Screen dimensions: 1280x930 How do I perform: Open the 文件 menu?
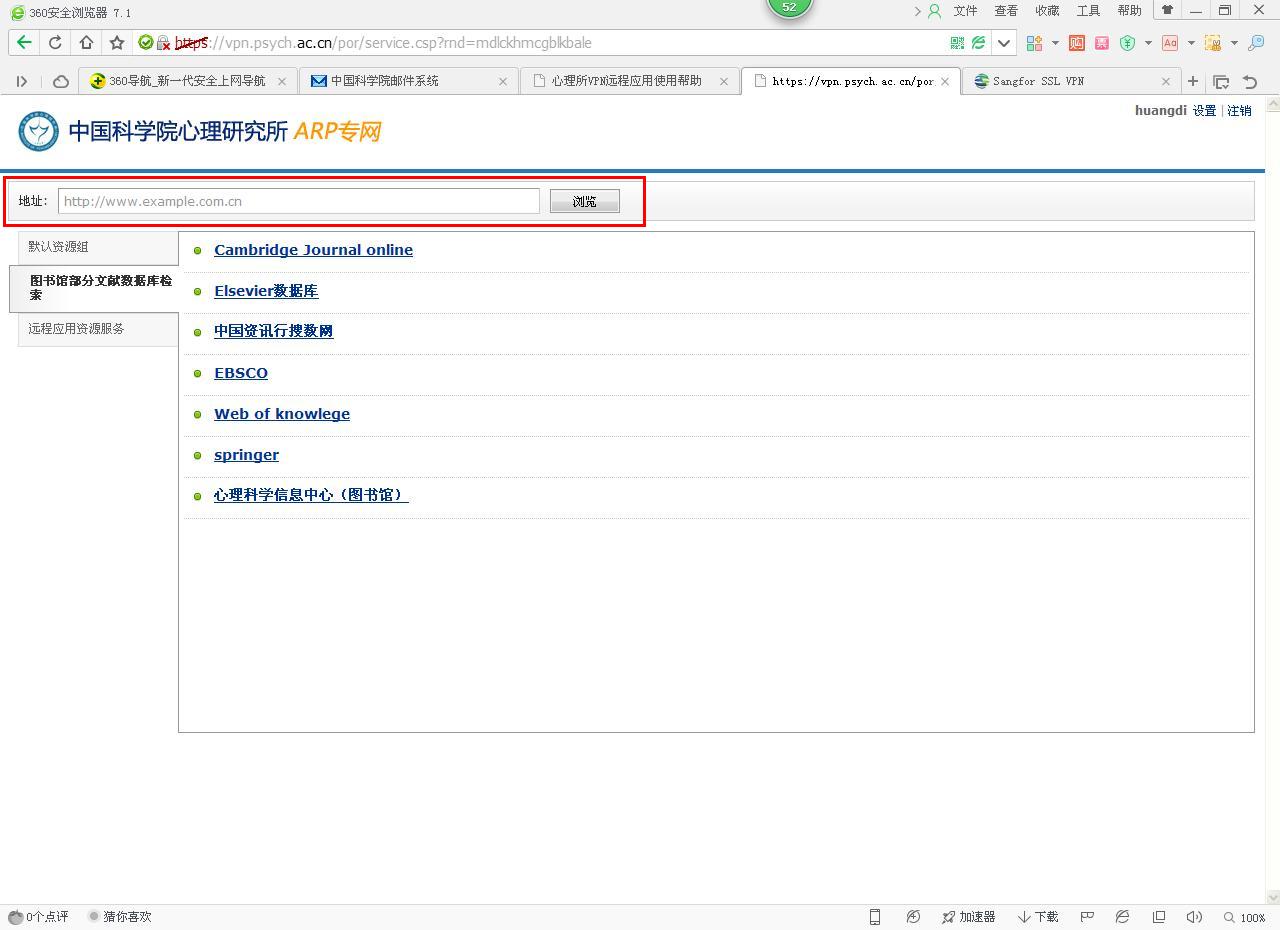[965, 11]
